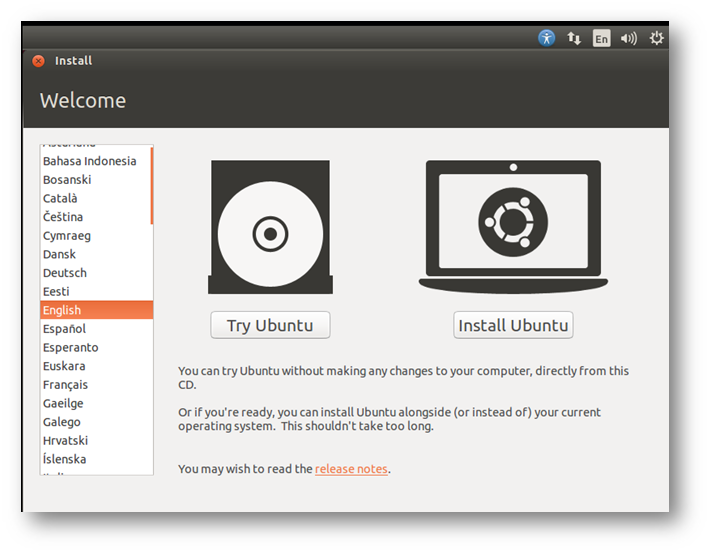Select Català language
Viewport: 711px width, 554px height.
pyautogui.click(x=96, y=198)
